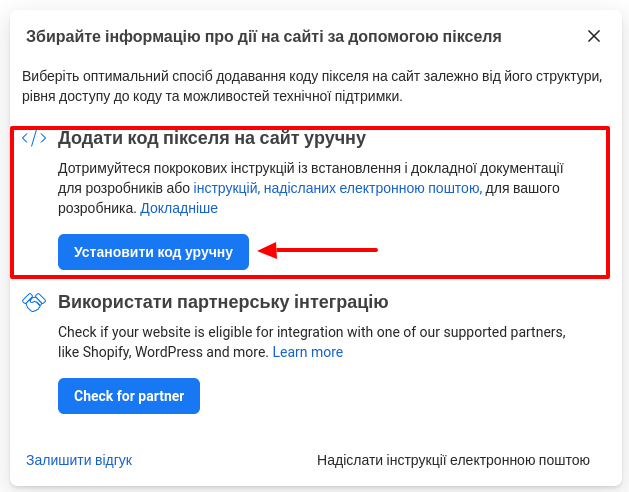The image size is (629, 492).
Task: Close the pixel setup dialog
Action: [x=594, y=36]
